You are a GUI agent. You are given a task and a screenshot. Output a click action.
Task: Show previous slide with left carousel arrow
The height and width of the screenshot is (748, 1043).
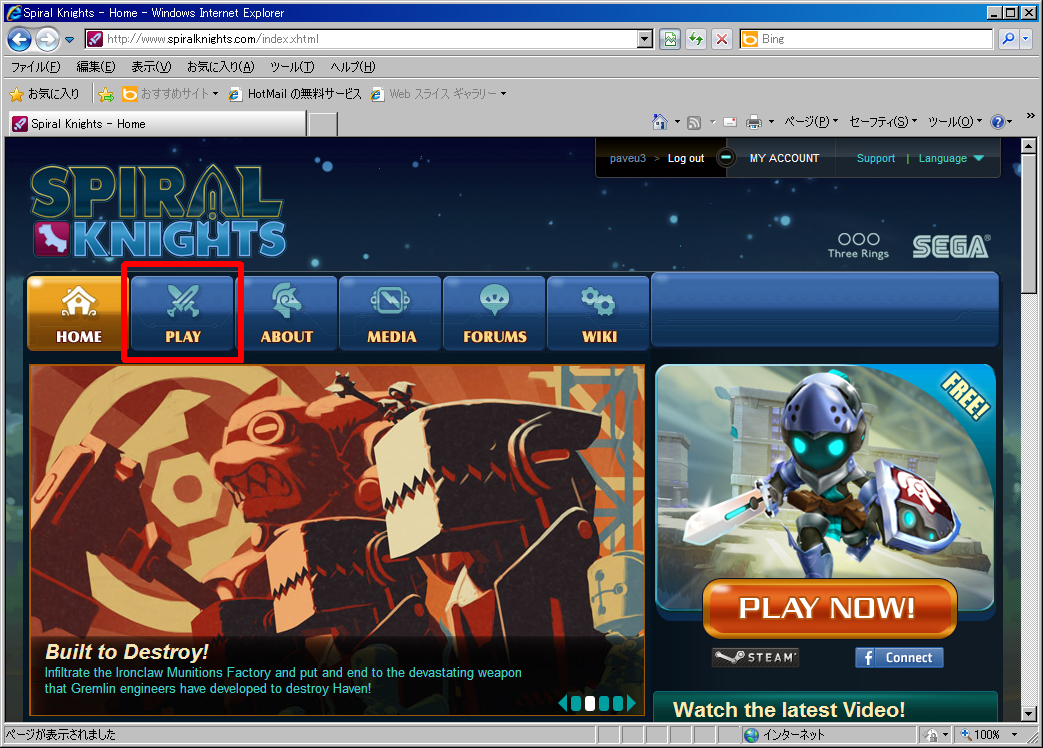point(563,703)
